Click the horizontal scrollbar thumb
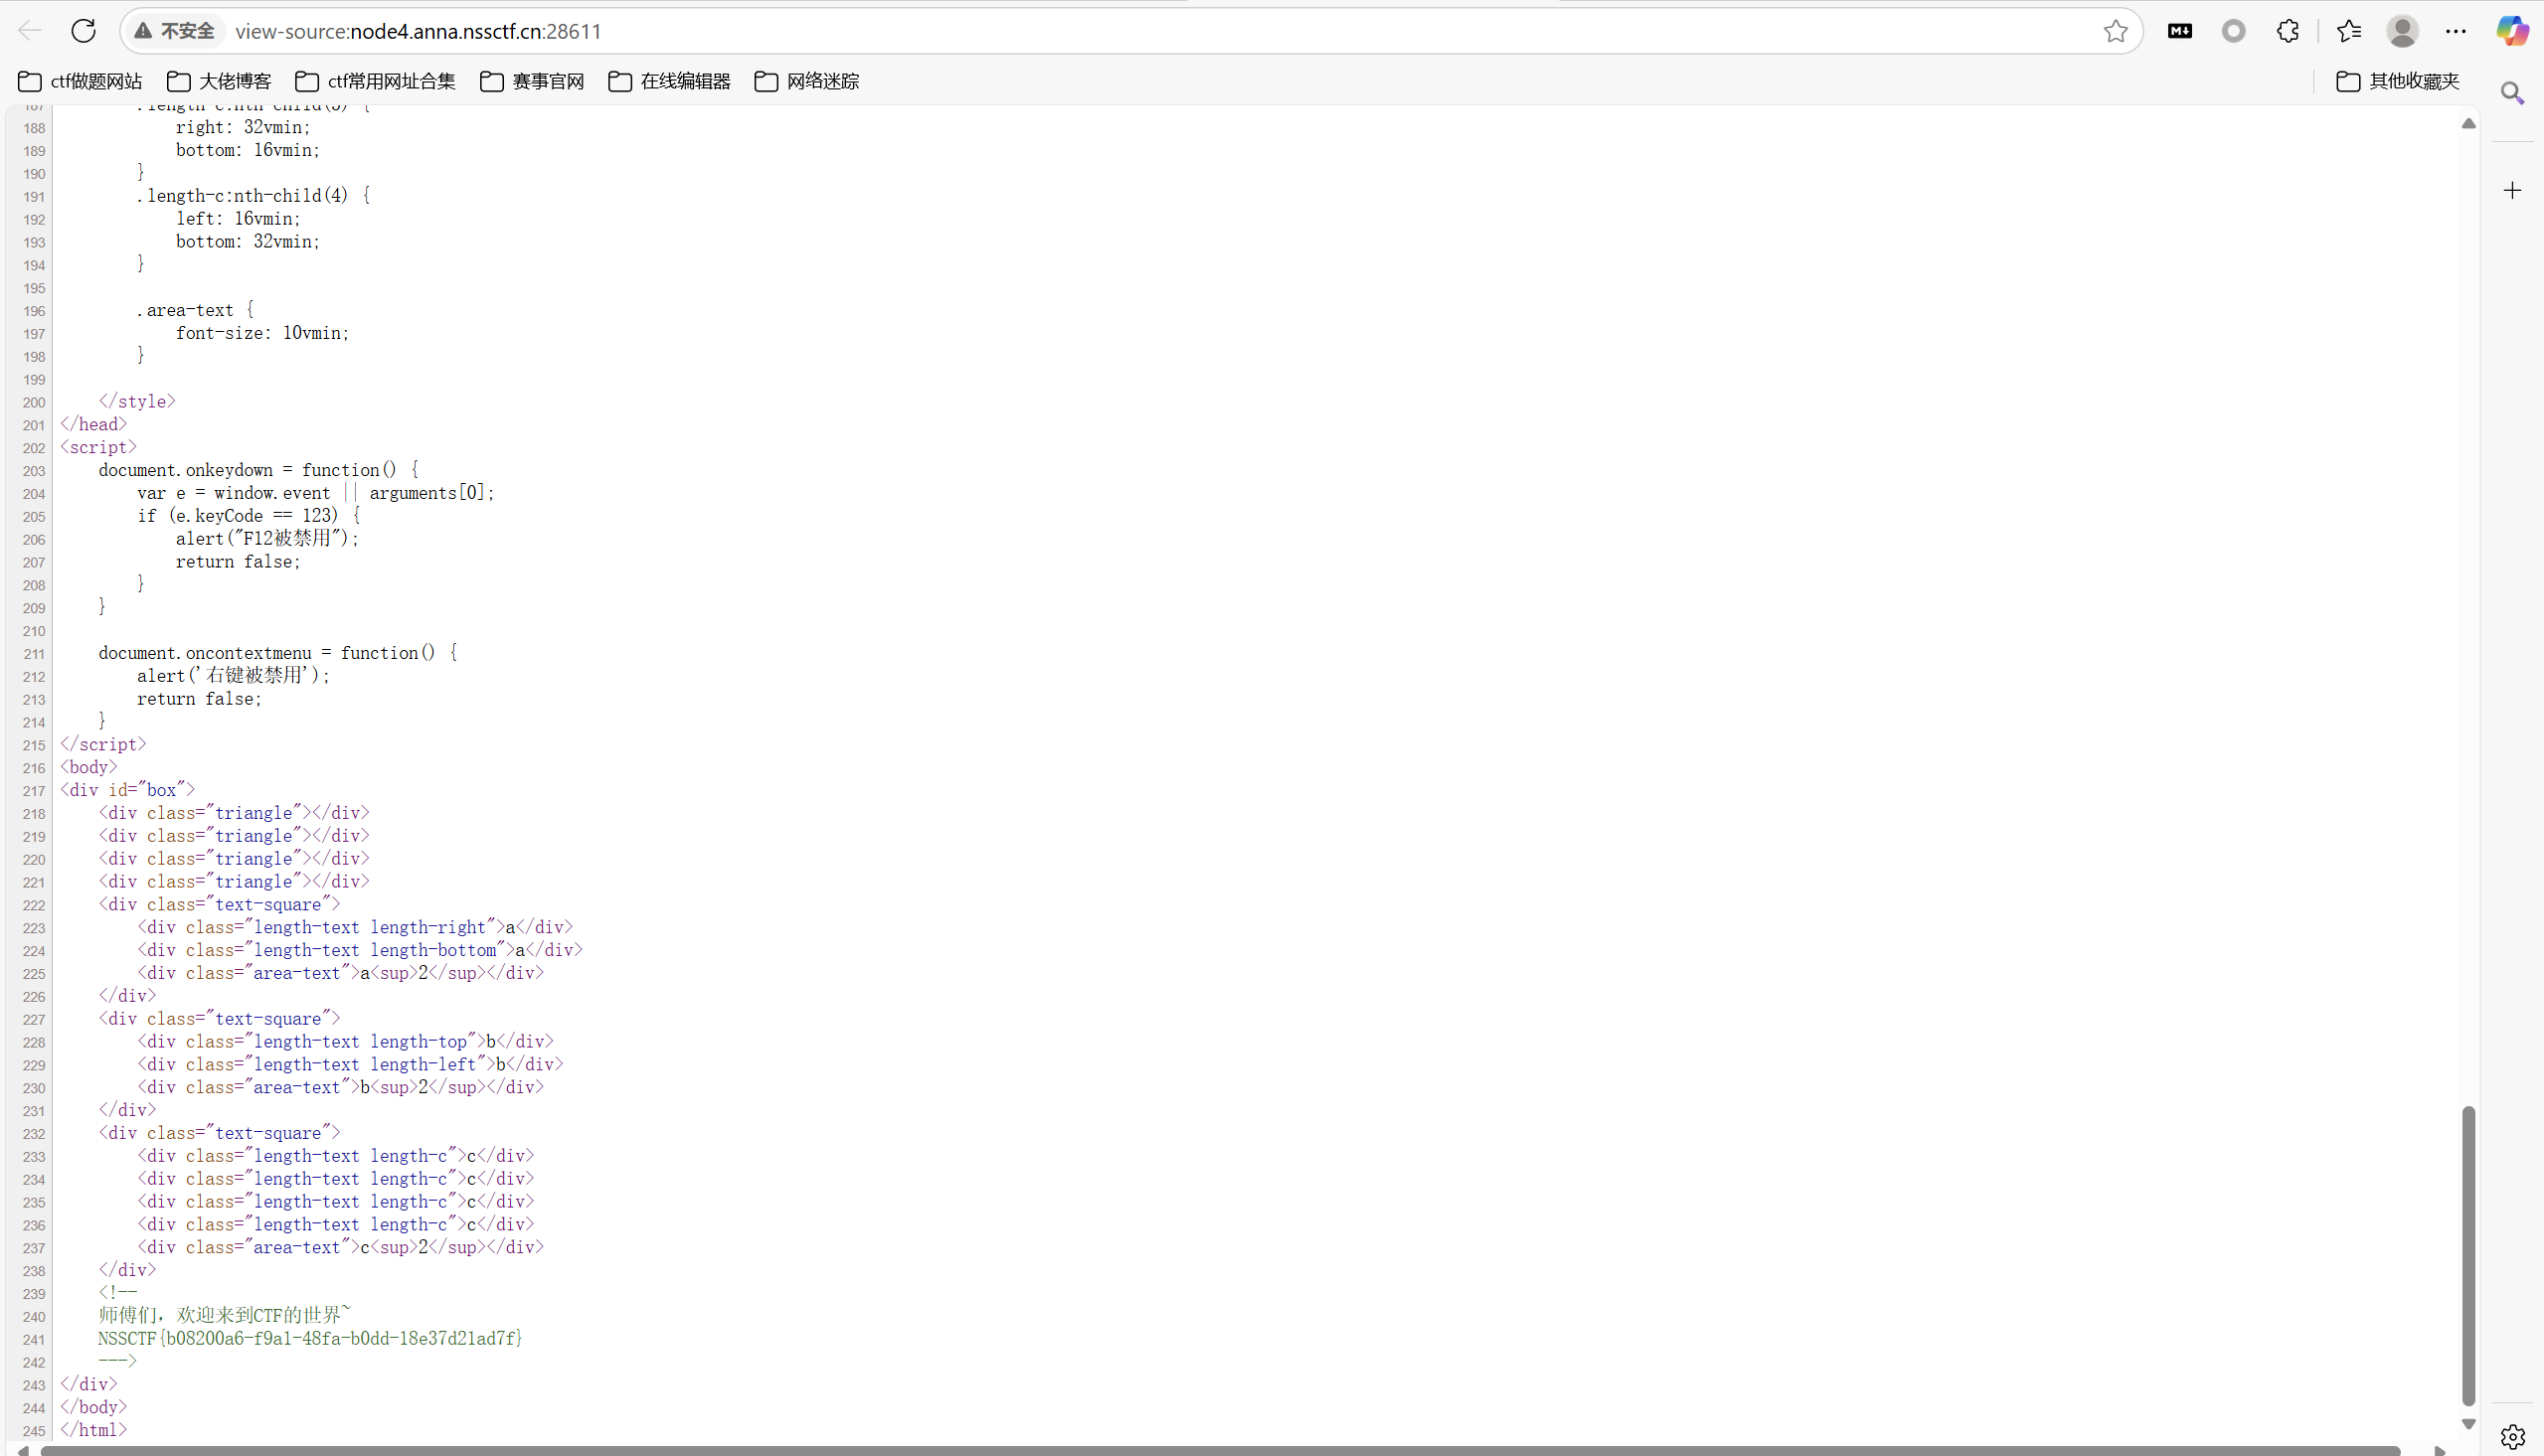The height and width of the screenshot is (1456, 2544). pos(1220,1450)
